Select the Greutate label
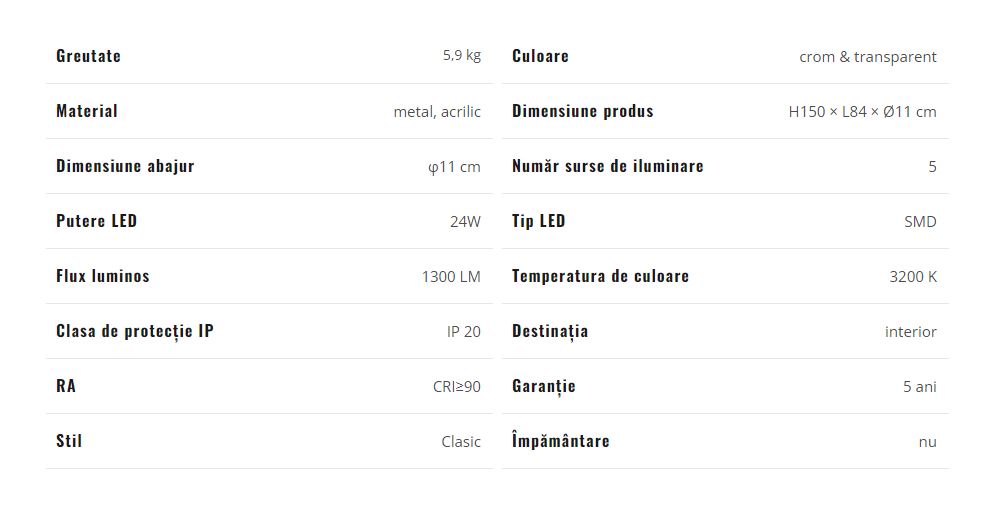The height and width of the screenshot is (509, 1007). click(x=88, y=56)
